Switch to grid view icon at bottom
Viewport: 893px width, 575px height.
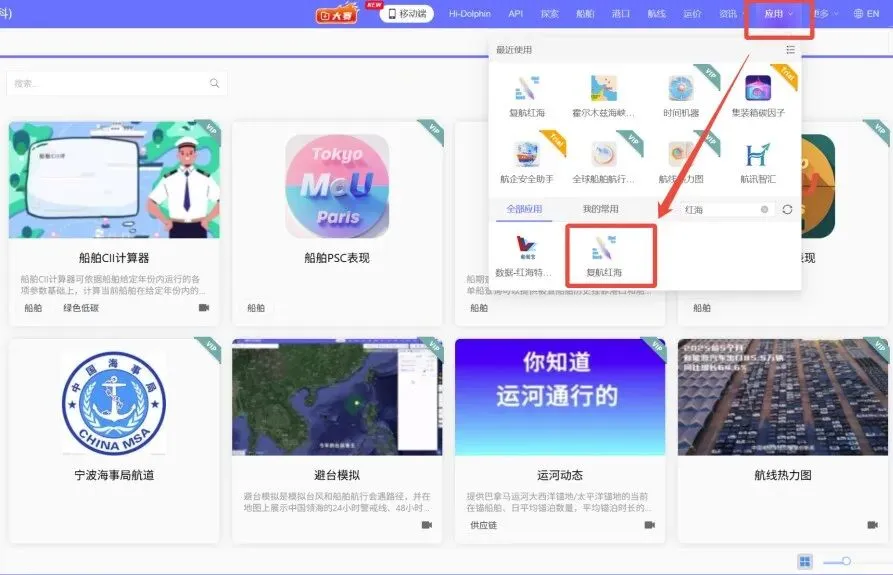[x=805, y=561]
